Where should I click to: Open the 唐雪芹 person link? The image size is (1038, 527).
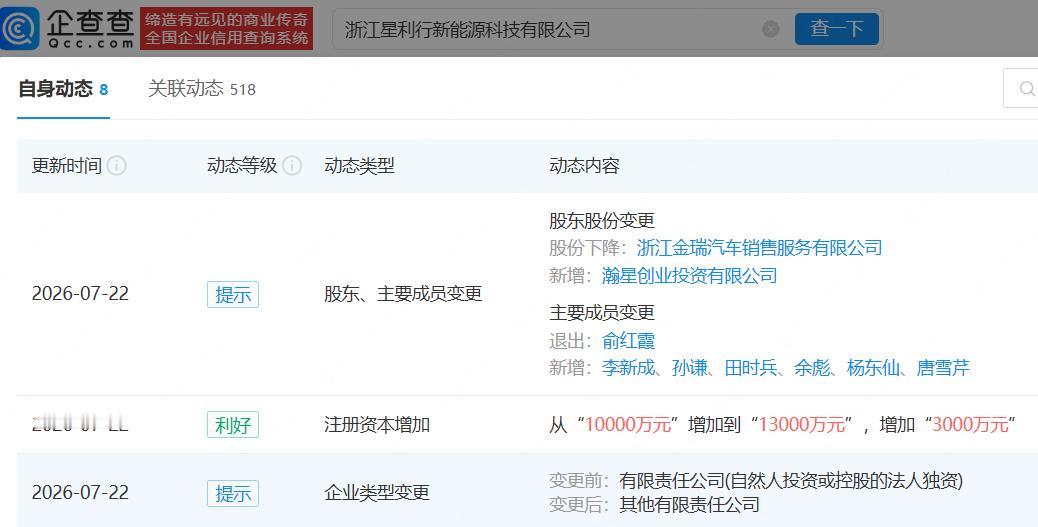click(943, 367)
